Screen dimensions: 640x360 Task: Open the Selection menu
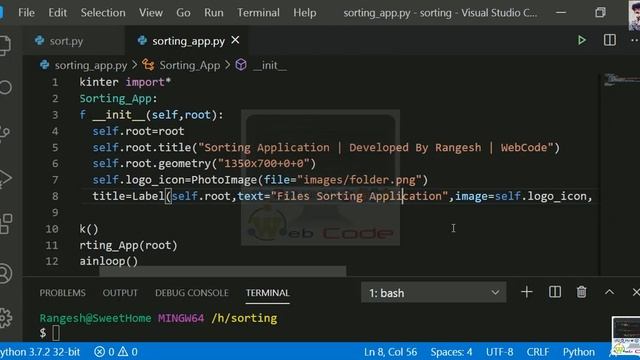tap(103, 13)
